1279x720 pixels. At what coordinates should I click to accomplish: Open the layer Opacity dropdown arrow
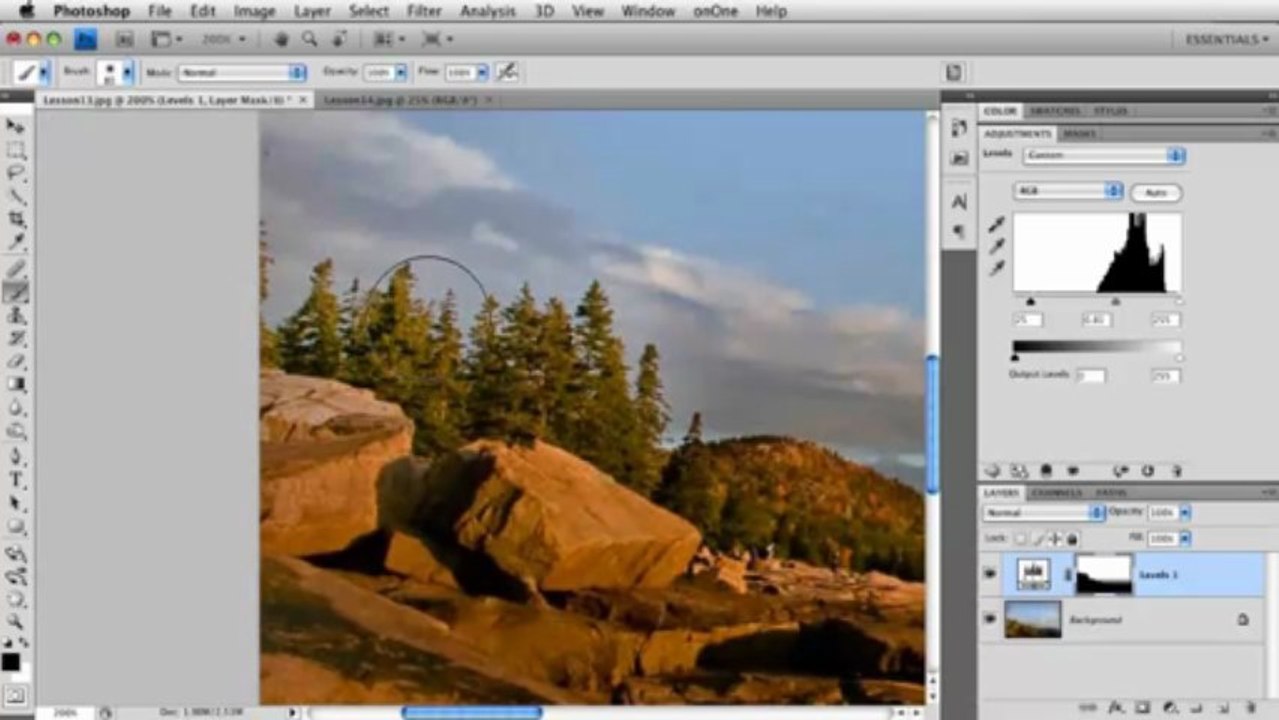coord(1185,513)
